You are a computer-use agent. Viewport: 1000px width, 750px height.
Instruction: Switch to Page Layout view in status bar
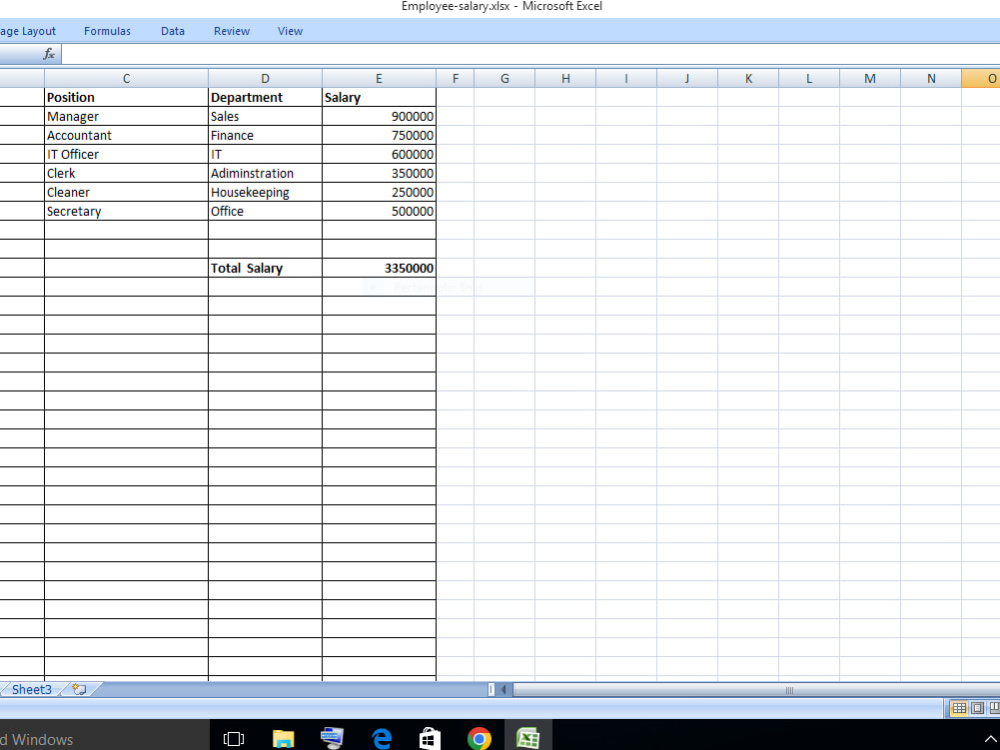[x=977, y=708]
